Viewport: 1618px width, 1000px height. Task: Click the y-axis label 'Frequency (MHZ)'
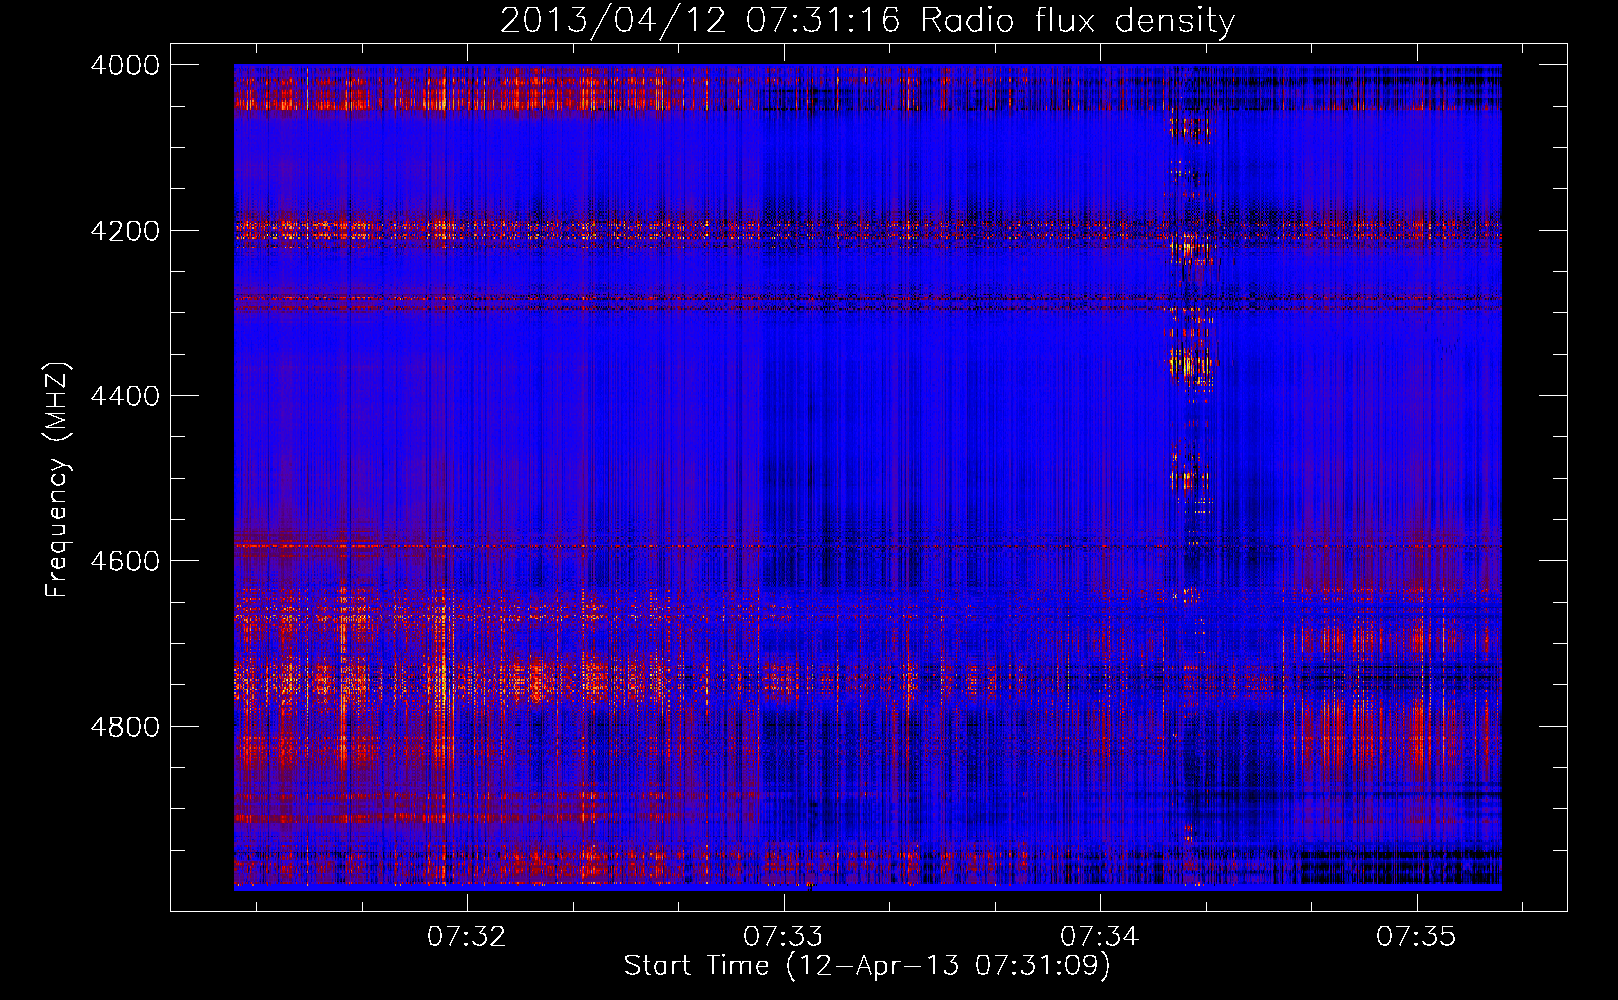(58, 480)
